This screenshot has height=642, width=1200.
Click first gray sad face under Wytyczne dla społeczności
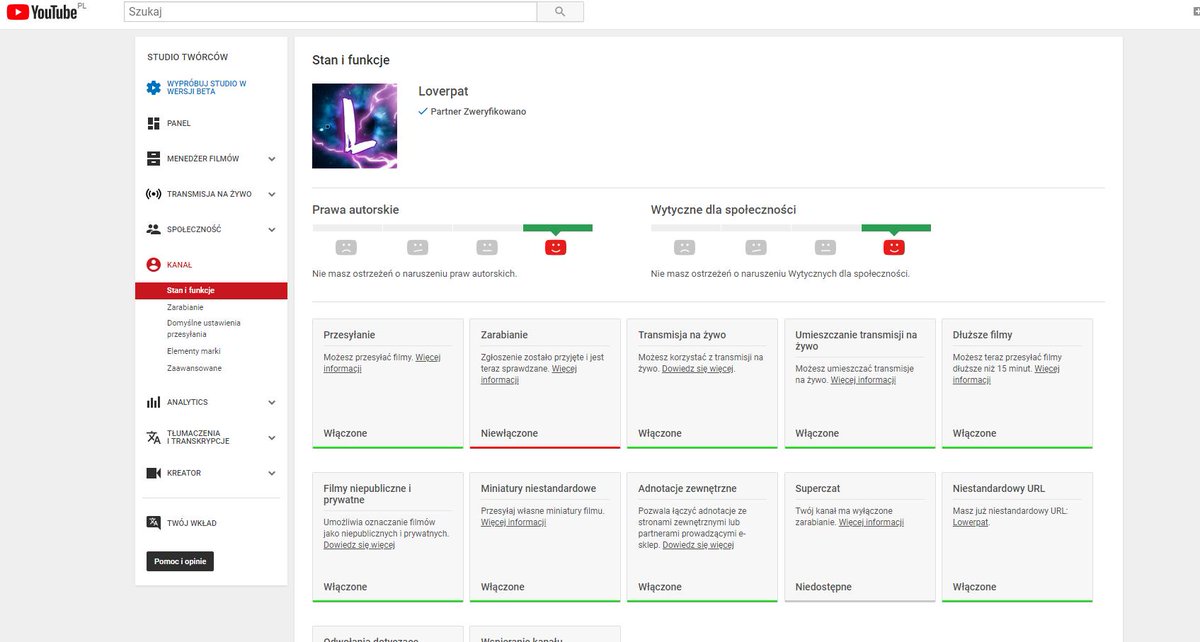(684, 246)
